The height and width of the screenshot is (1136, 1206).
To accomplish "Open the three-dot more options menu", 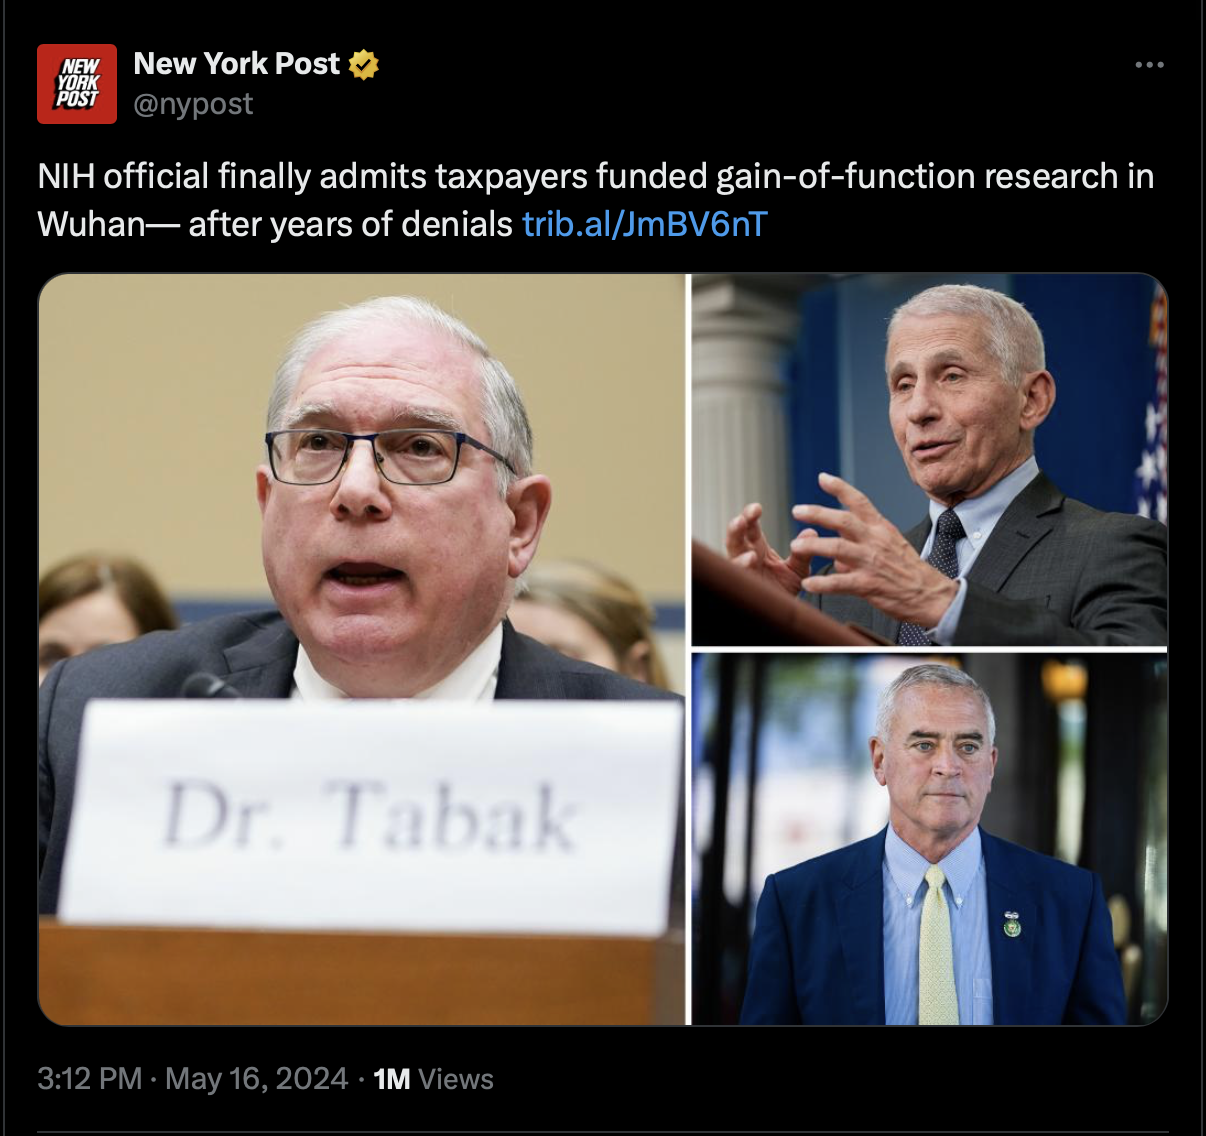I will [x=1149, y=65].
